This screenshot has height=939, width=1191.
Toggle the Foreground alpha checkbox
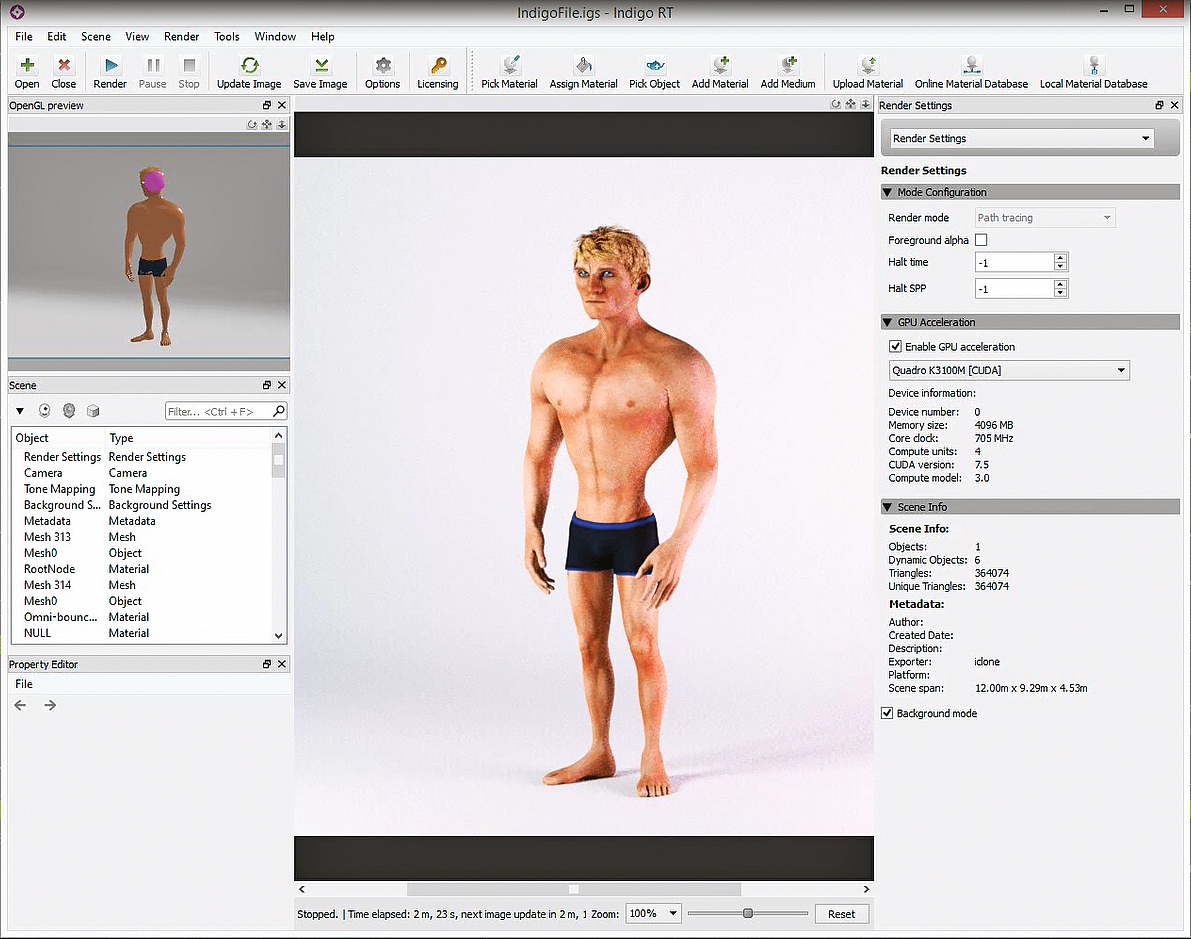point(981,240)
